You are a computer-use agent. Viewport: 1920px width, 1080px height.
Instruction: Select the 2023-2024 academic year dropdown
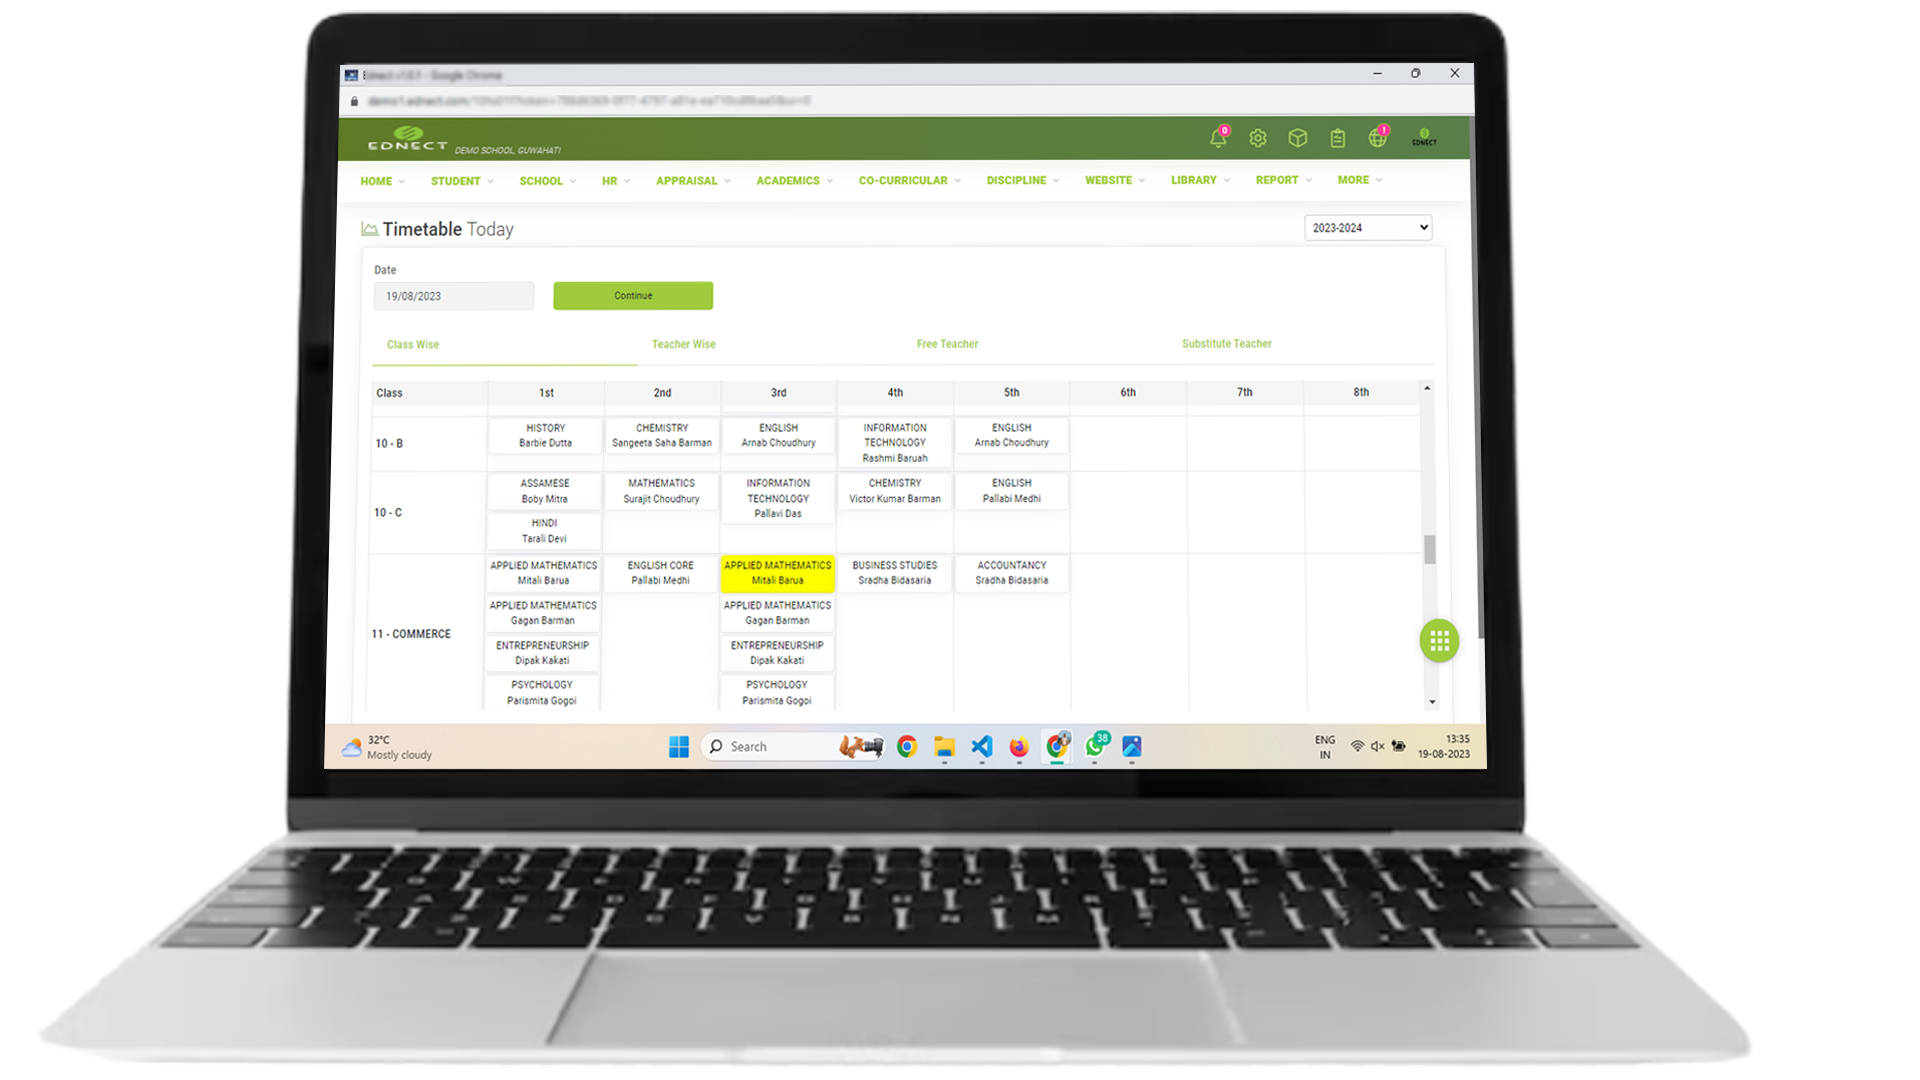[x=1367, y=227]
